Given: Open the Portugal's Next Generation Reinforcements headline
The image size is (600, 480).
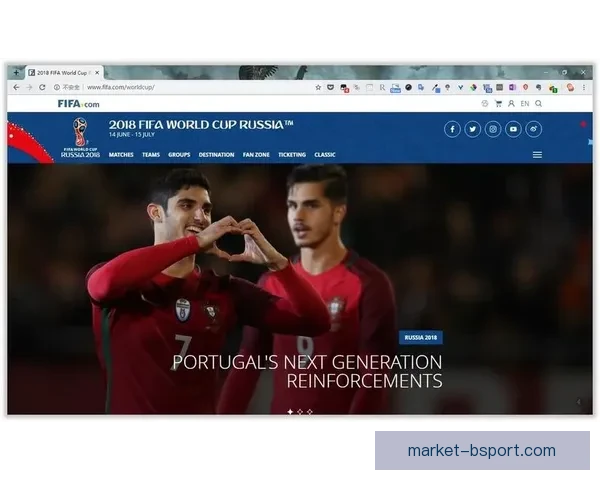Looking at the screenshot, I should pos(307,371).
